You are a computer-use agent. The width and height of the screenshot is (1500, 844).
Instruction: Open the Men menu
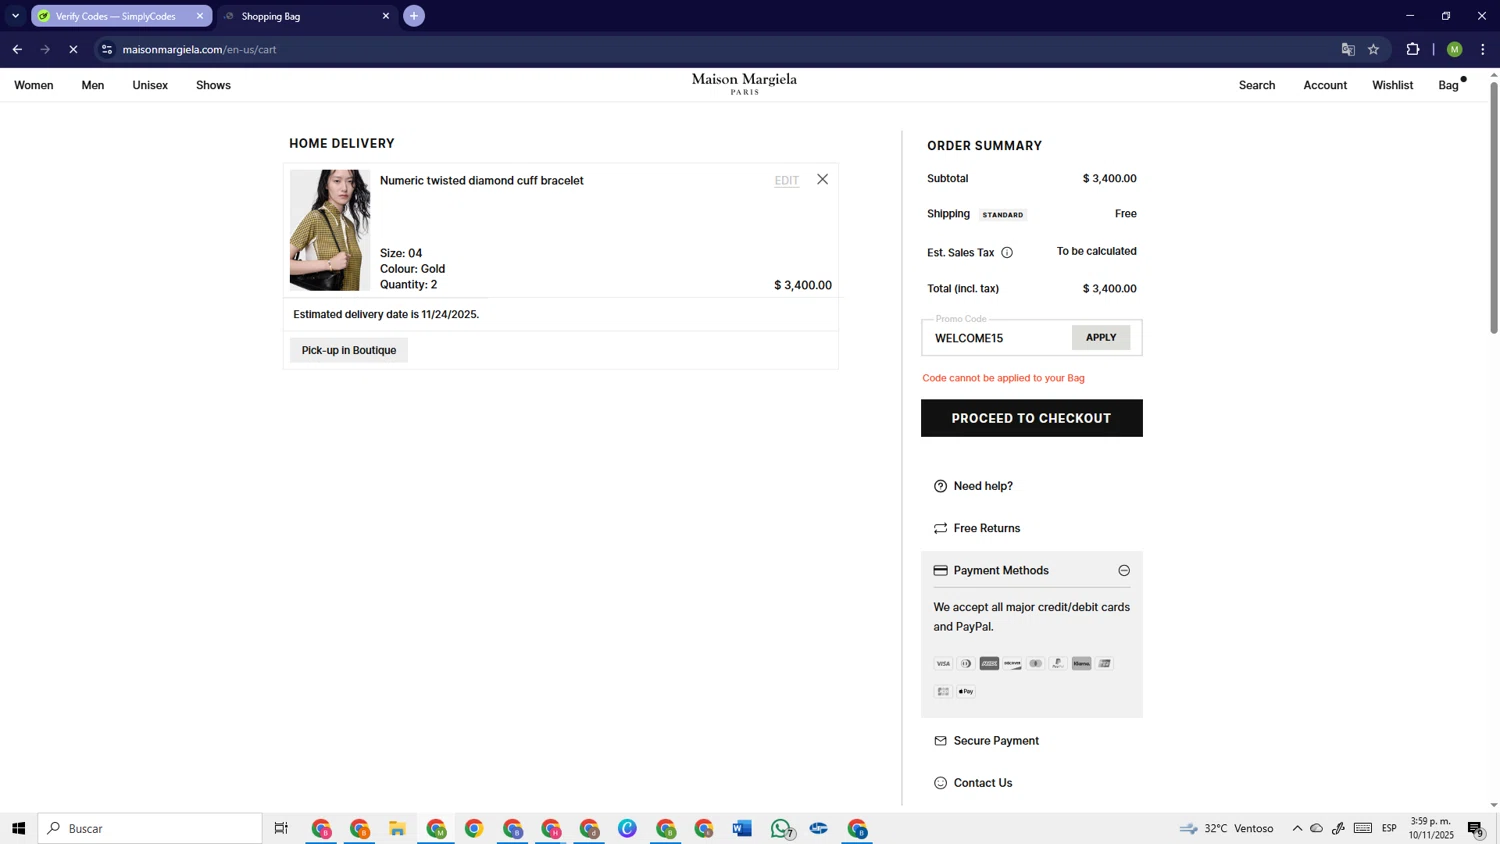click(93, 85)
